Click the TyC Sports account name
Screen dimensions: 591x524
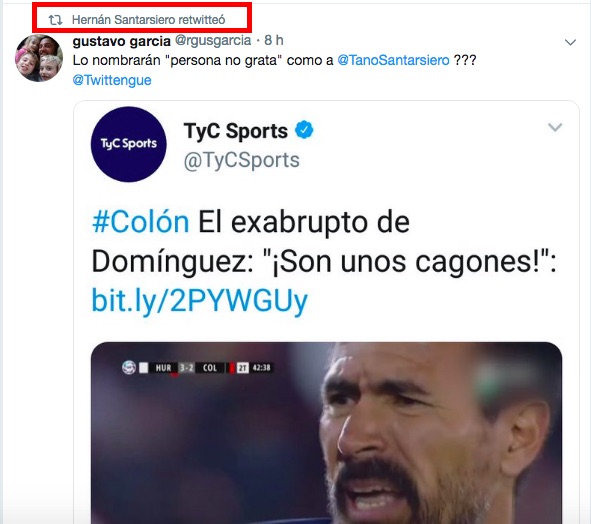(236, 131)
